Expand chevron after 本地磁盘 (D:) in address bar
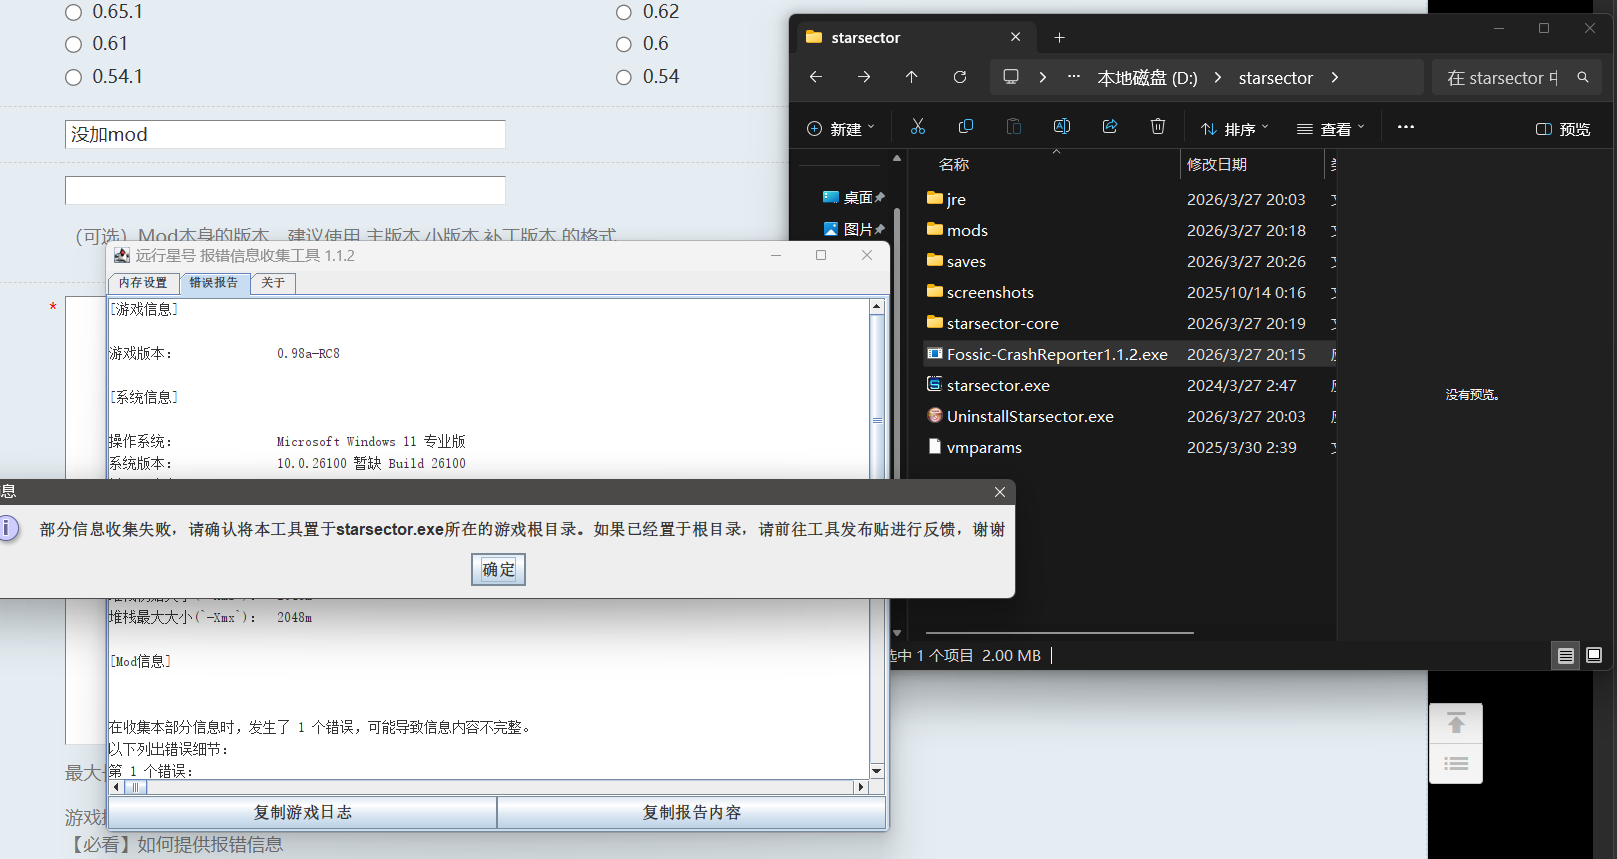The height and width of the screenshot is (859, 1617). tap(1218, 77)
